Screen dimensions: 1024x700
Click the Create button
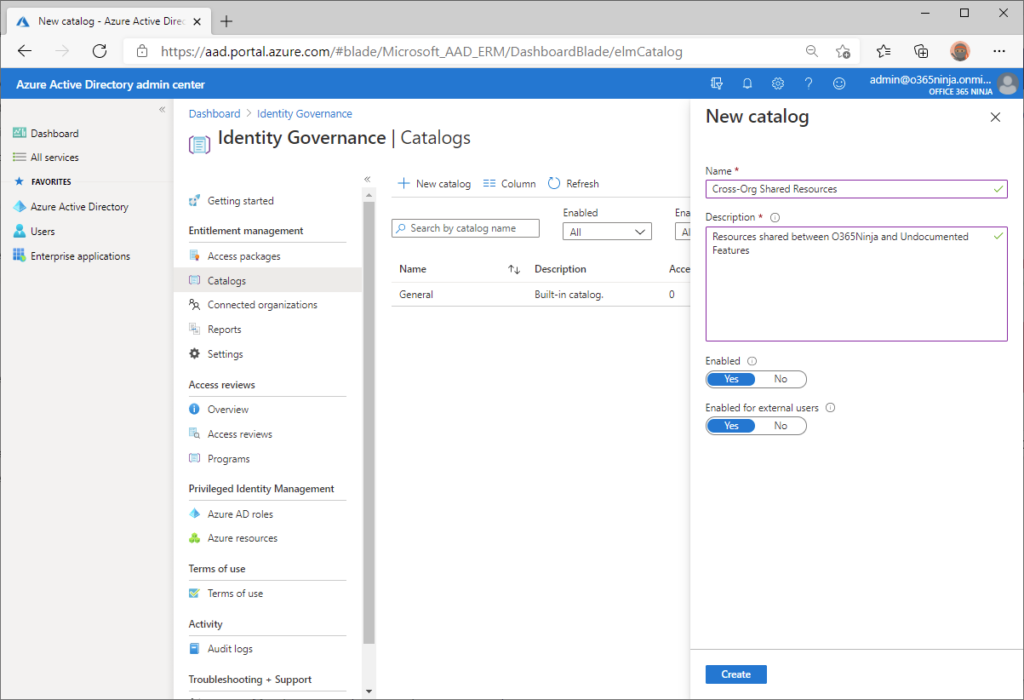[x=735, y=674]
